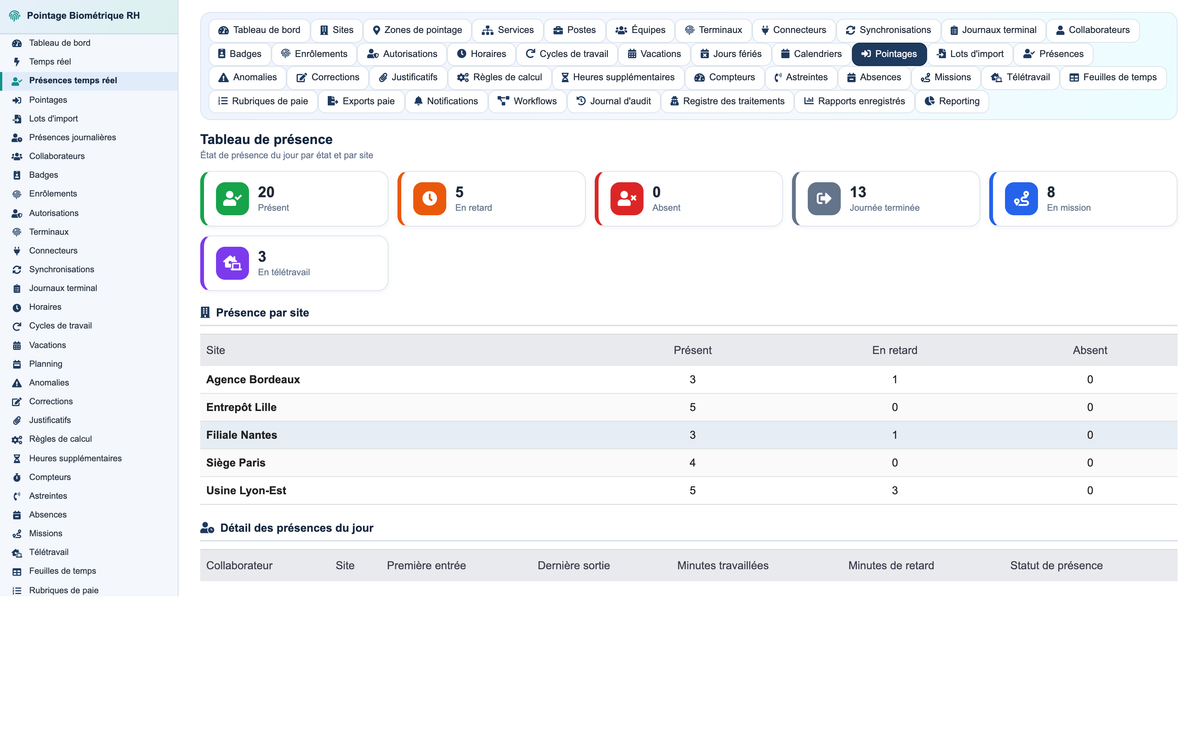Viewport: 1200px width, 750px height.
Task: Click the red Absent person icon
Action: tap(627, 198)
